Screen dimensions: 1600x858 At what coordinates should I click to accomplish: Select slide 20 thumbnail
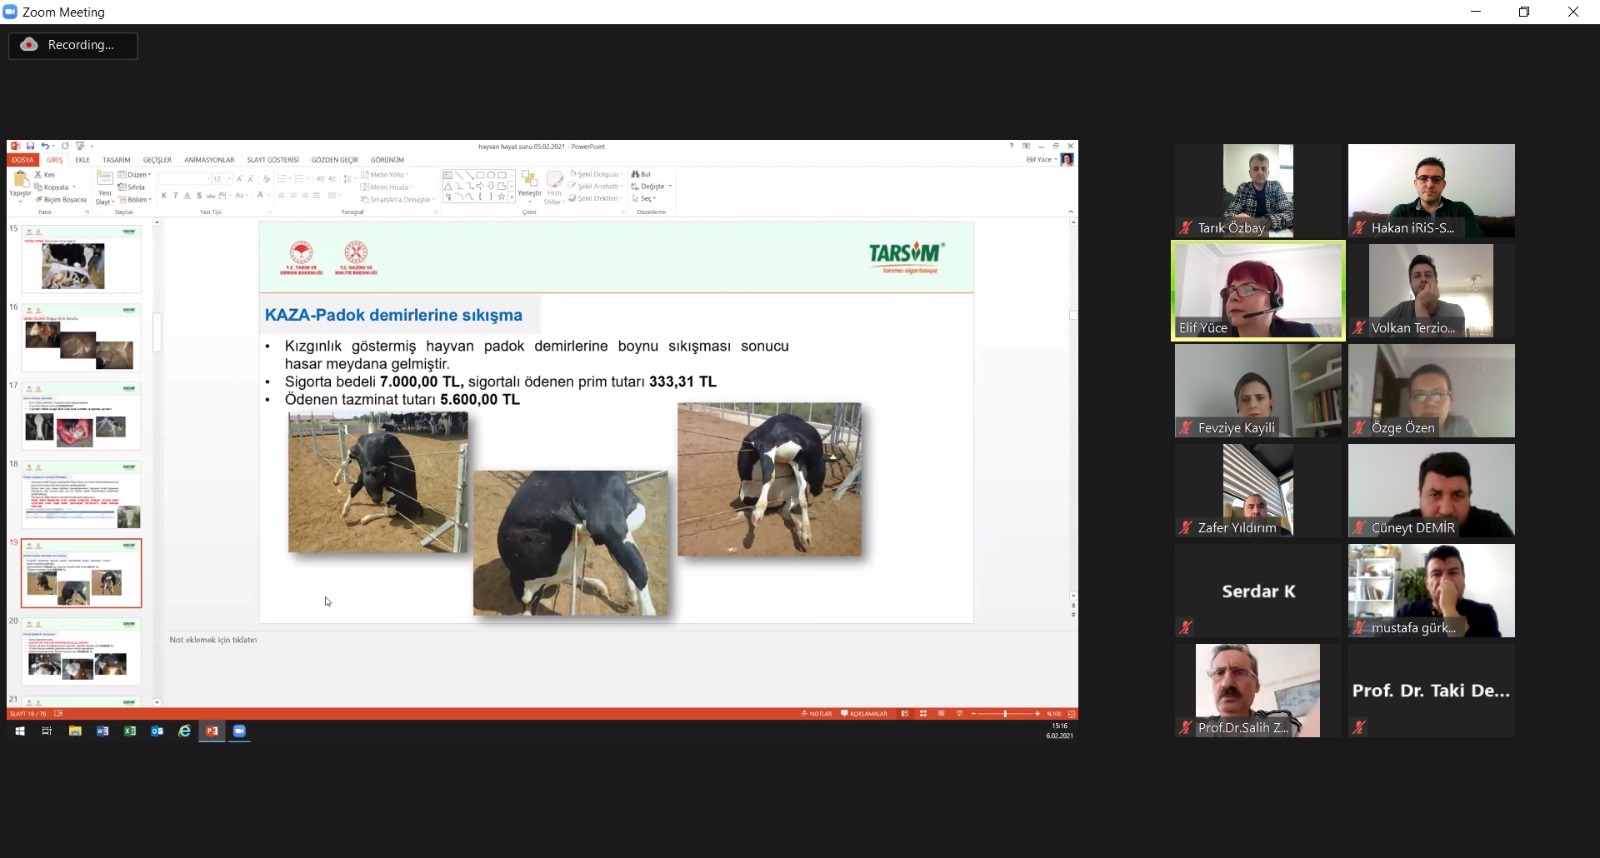click(x=82, y=652)
